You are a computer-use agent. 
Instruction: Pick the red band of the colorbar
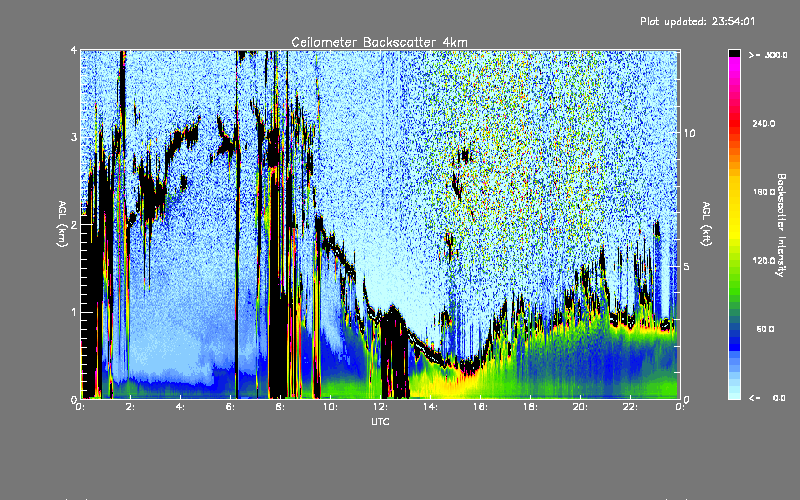(x=734, y=122)
